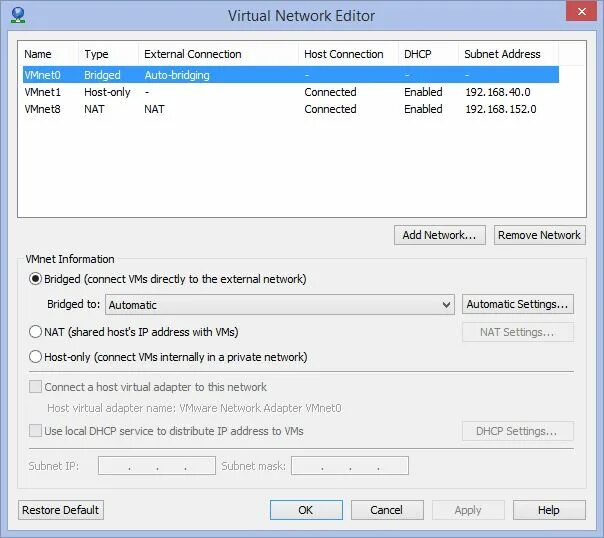
Task: Click the Add Network button
Action: (440, 235)
